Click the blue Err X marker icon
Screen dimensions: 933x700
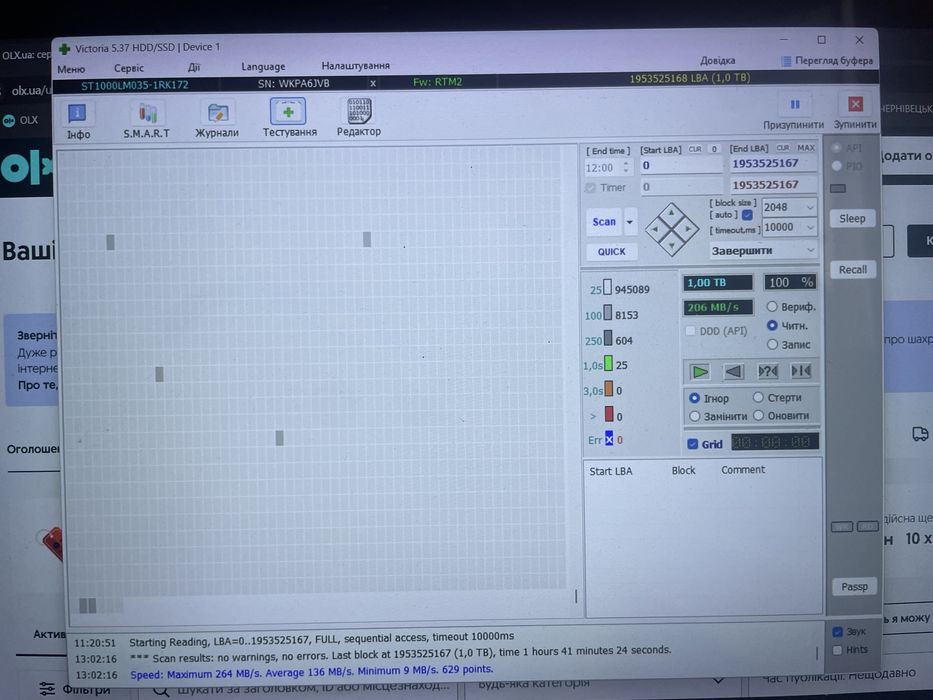(609, 439)
